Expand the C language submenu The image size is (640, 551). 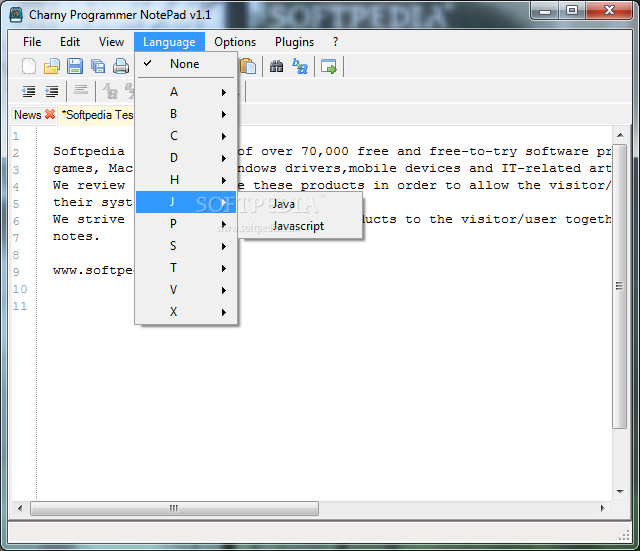pyautogui.click(x=186, y=136)
